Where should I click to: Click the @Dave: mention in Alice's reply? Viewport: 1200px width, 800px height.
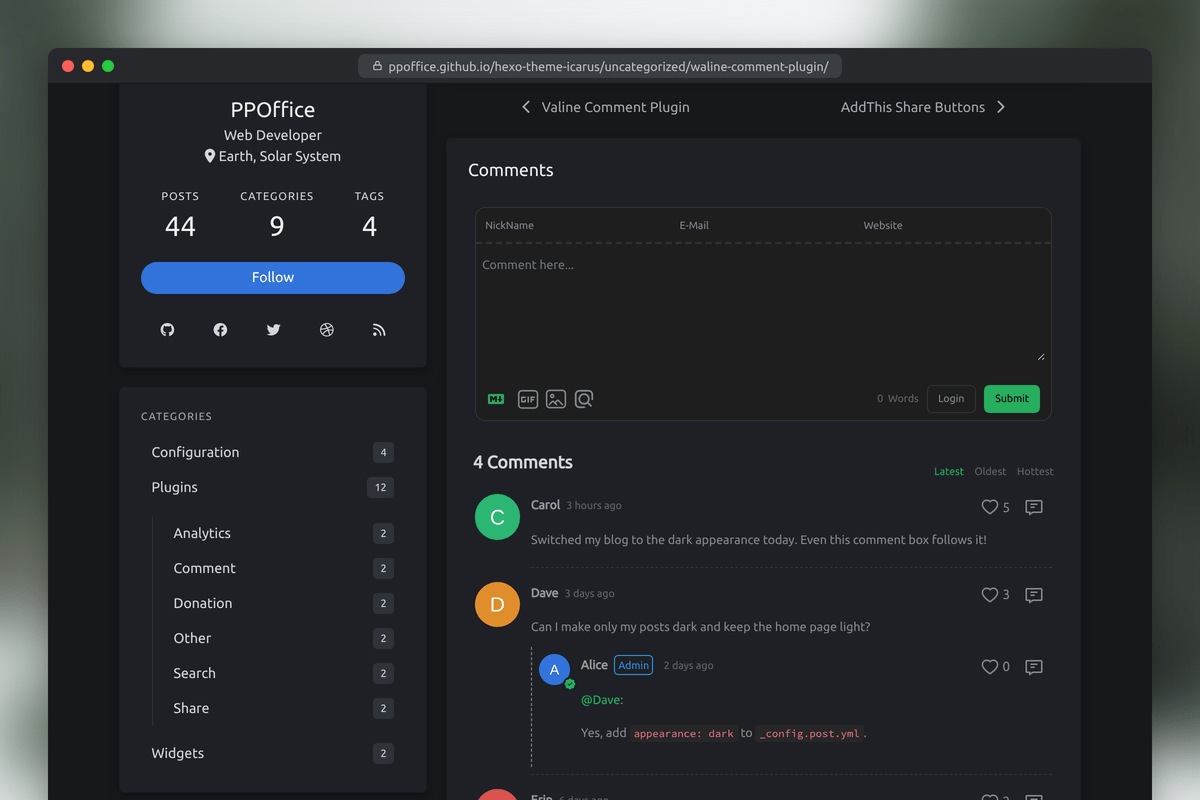tap(602, 700)
